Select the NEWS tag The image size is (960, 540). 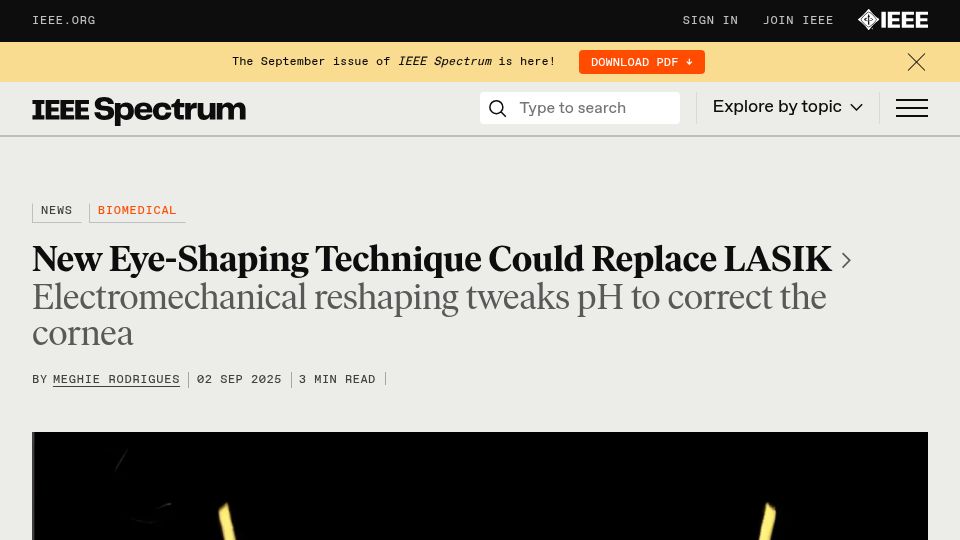[x=56, y=211]
